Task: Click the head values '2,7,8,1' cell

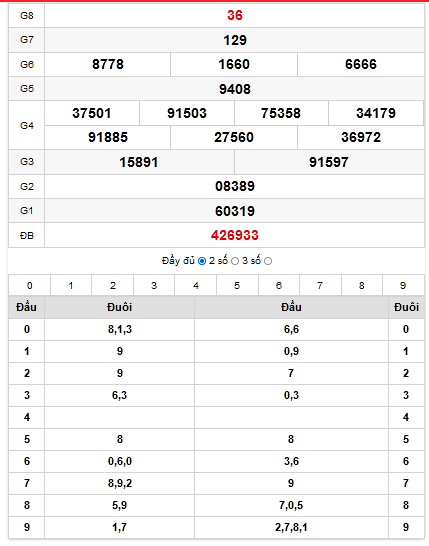Action: click(291, 528)
